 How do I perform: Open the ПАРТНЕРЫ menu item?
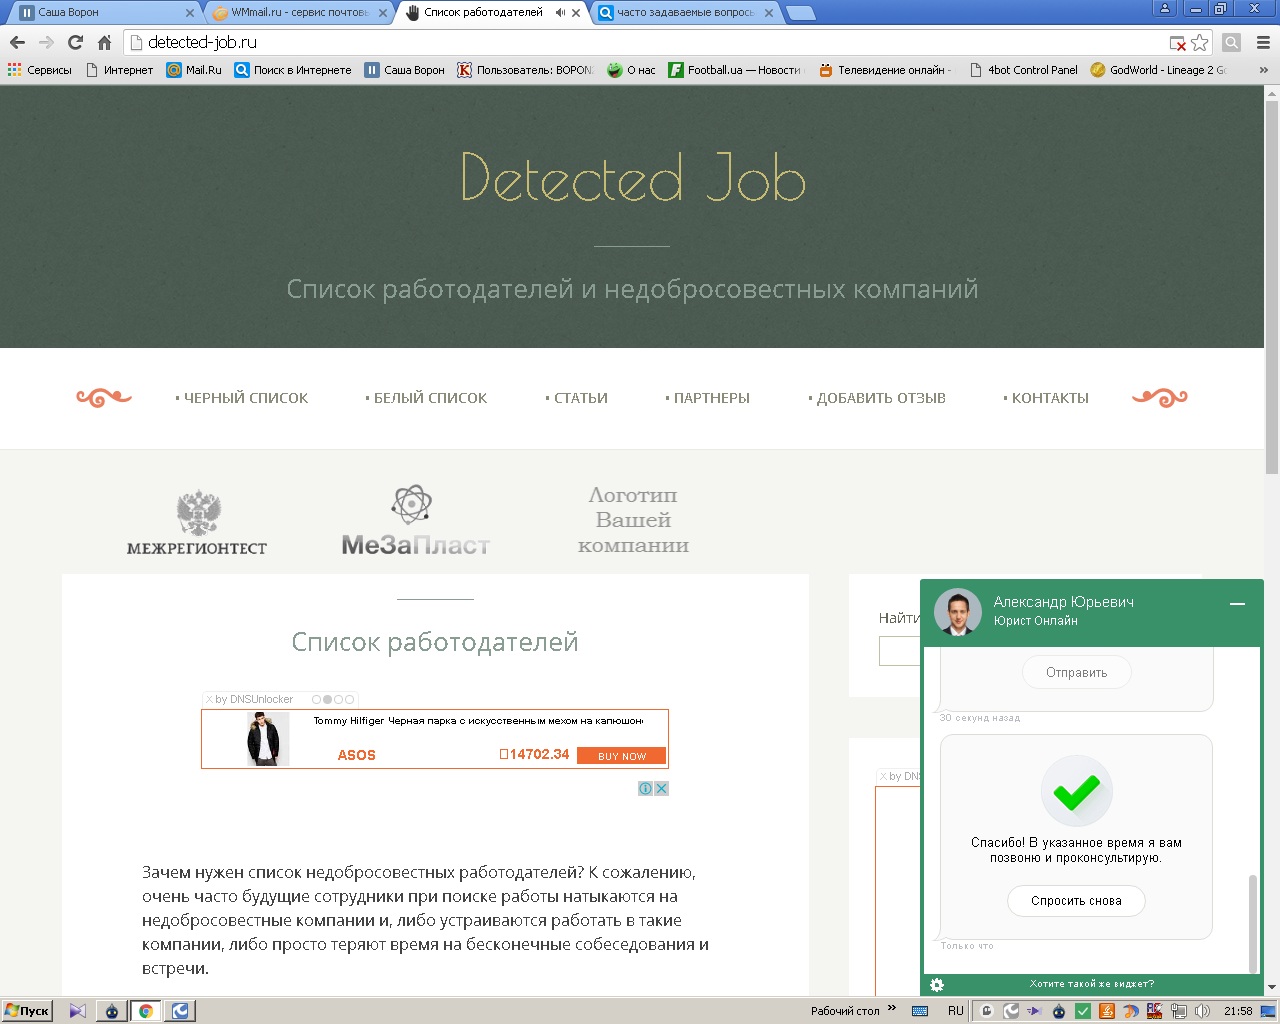click(x=708, y=398)
